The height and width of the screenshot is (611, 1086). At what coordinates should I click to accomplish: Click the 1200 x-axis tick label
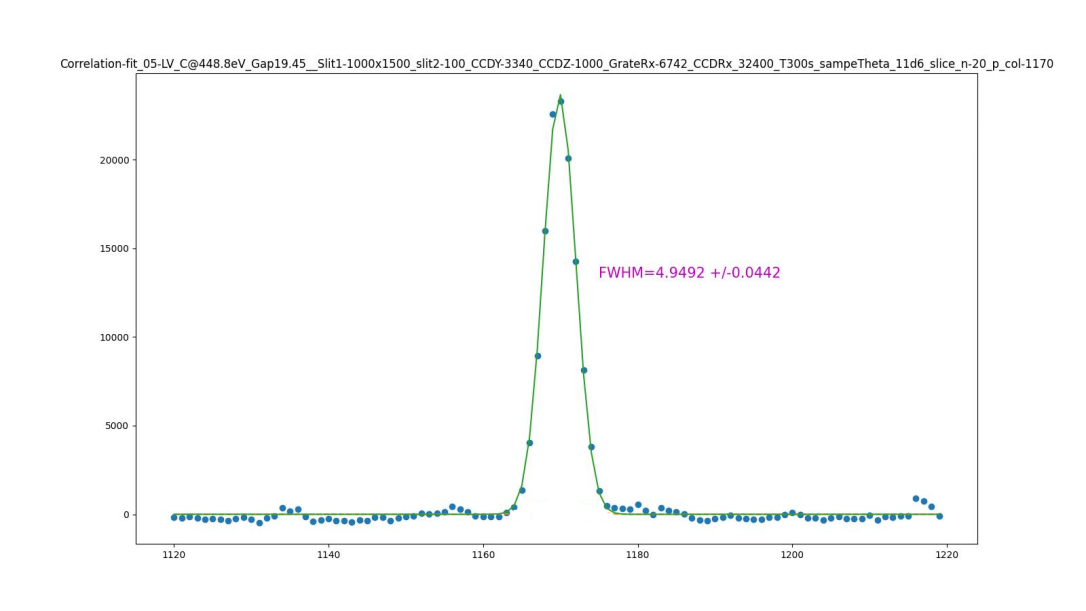click(x=792, y=556)
